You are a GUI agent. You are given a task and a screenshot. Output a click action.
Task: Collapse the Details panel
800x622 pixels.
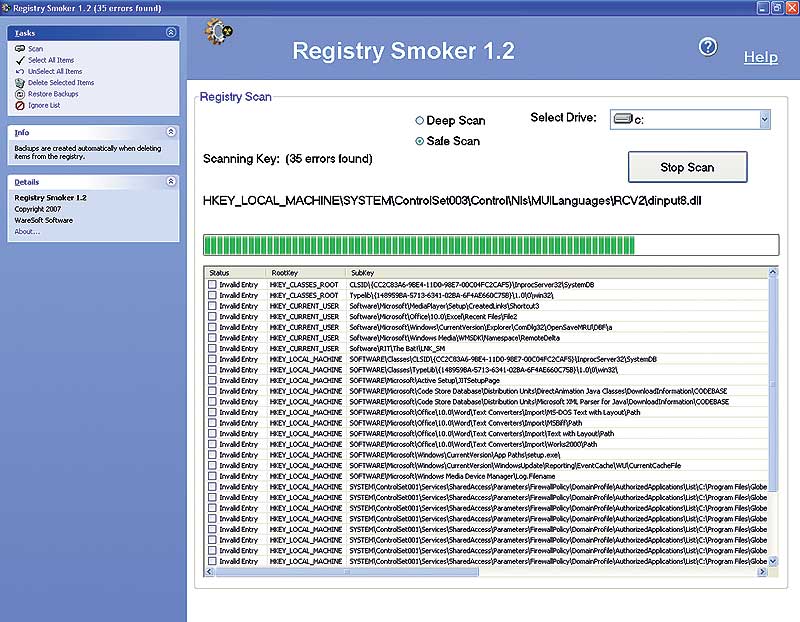click(171, 182)
